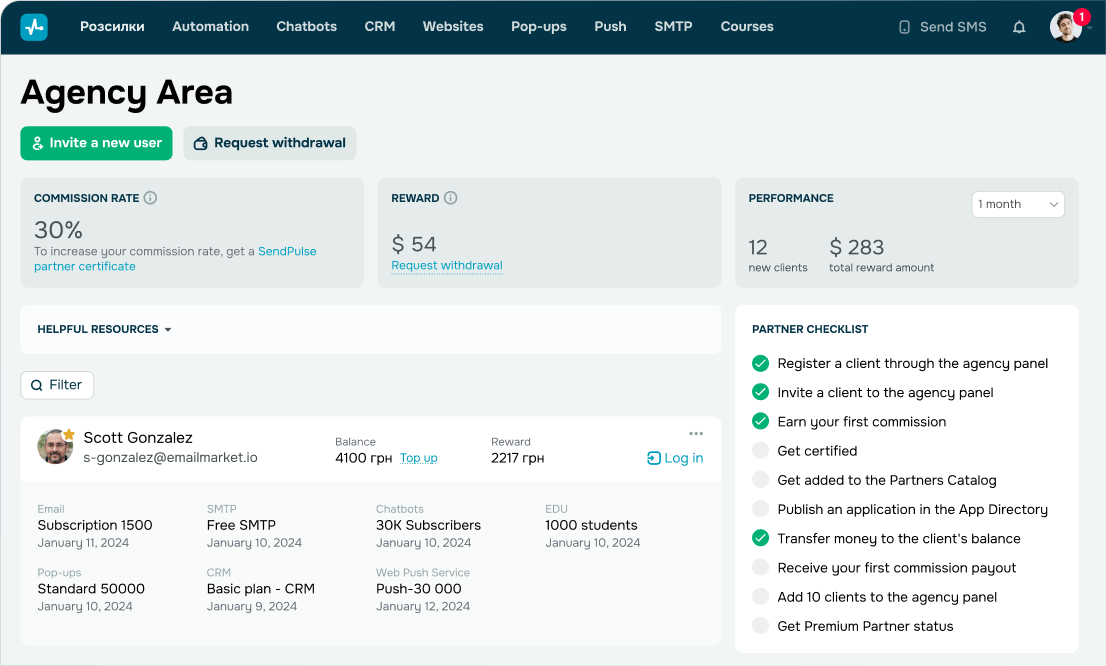Image resolution: width=1106 pixels, height=666 pixels.
Task: Open the notifications bell
Action: [x=1019, y=27]
